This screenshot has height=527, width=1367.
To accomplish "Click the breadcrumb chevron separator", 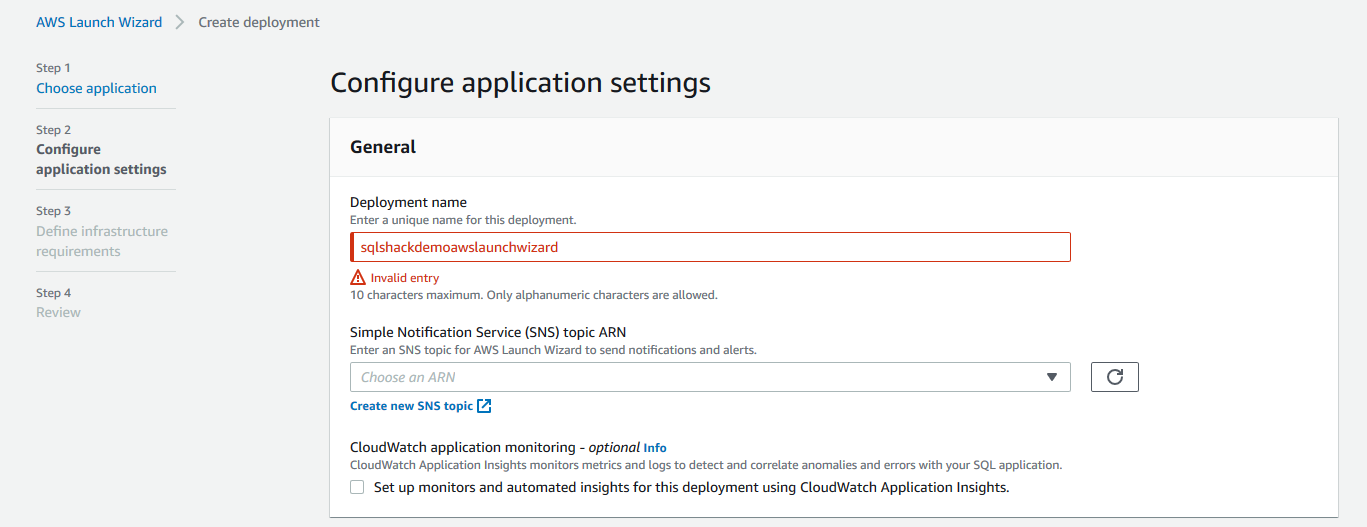I will 180,22.
